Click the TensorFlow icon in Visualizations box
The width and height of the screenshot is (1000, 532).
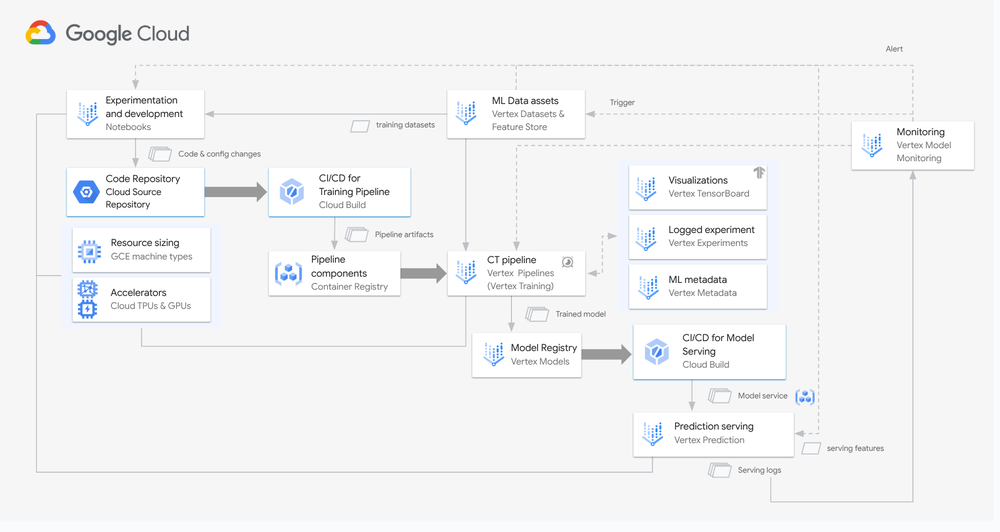click(758, 172)
